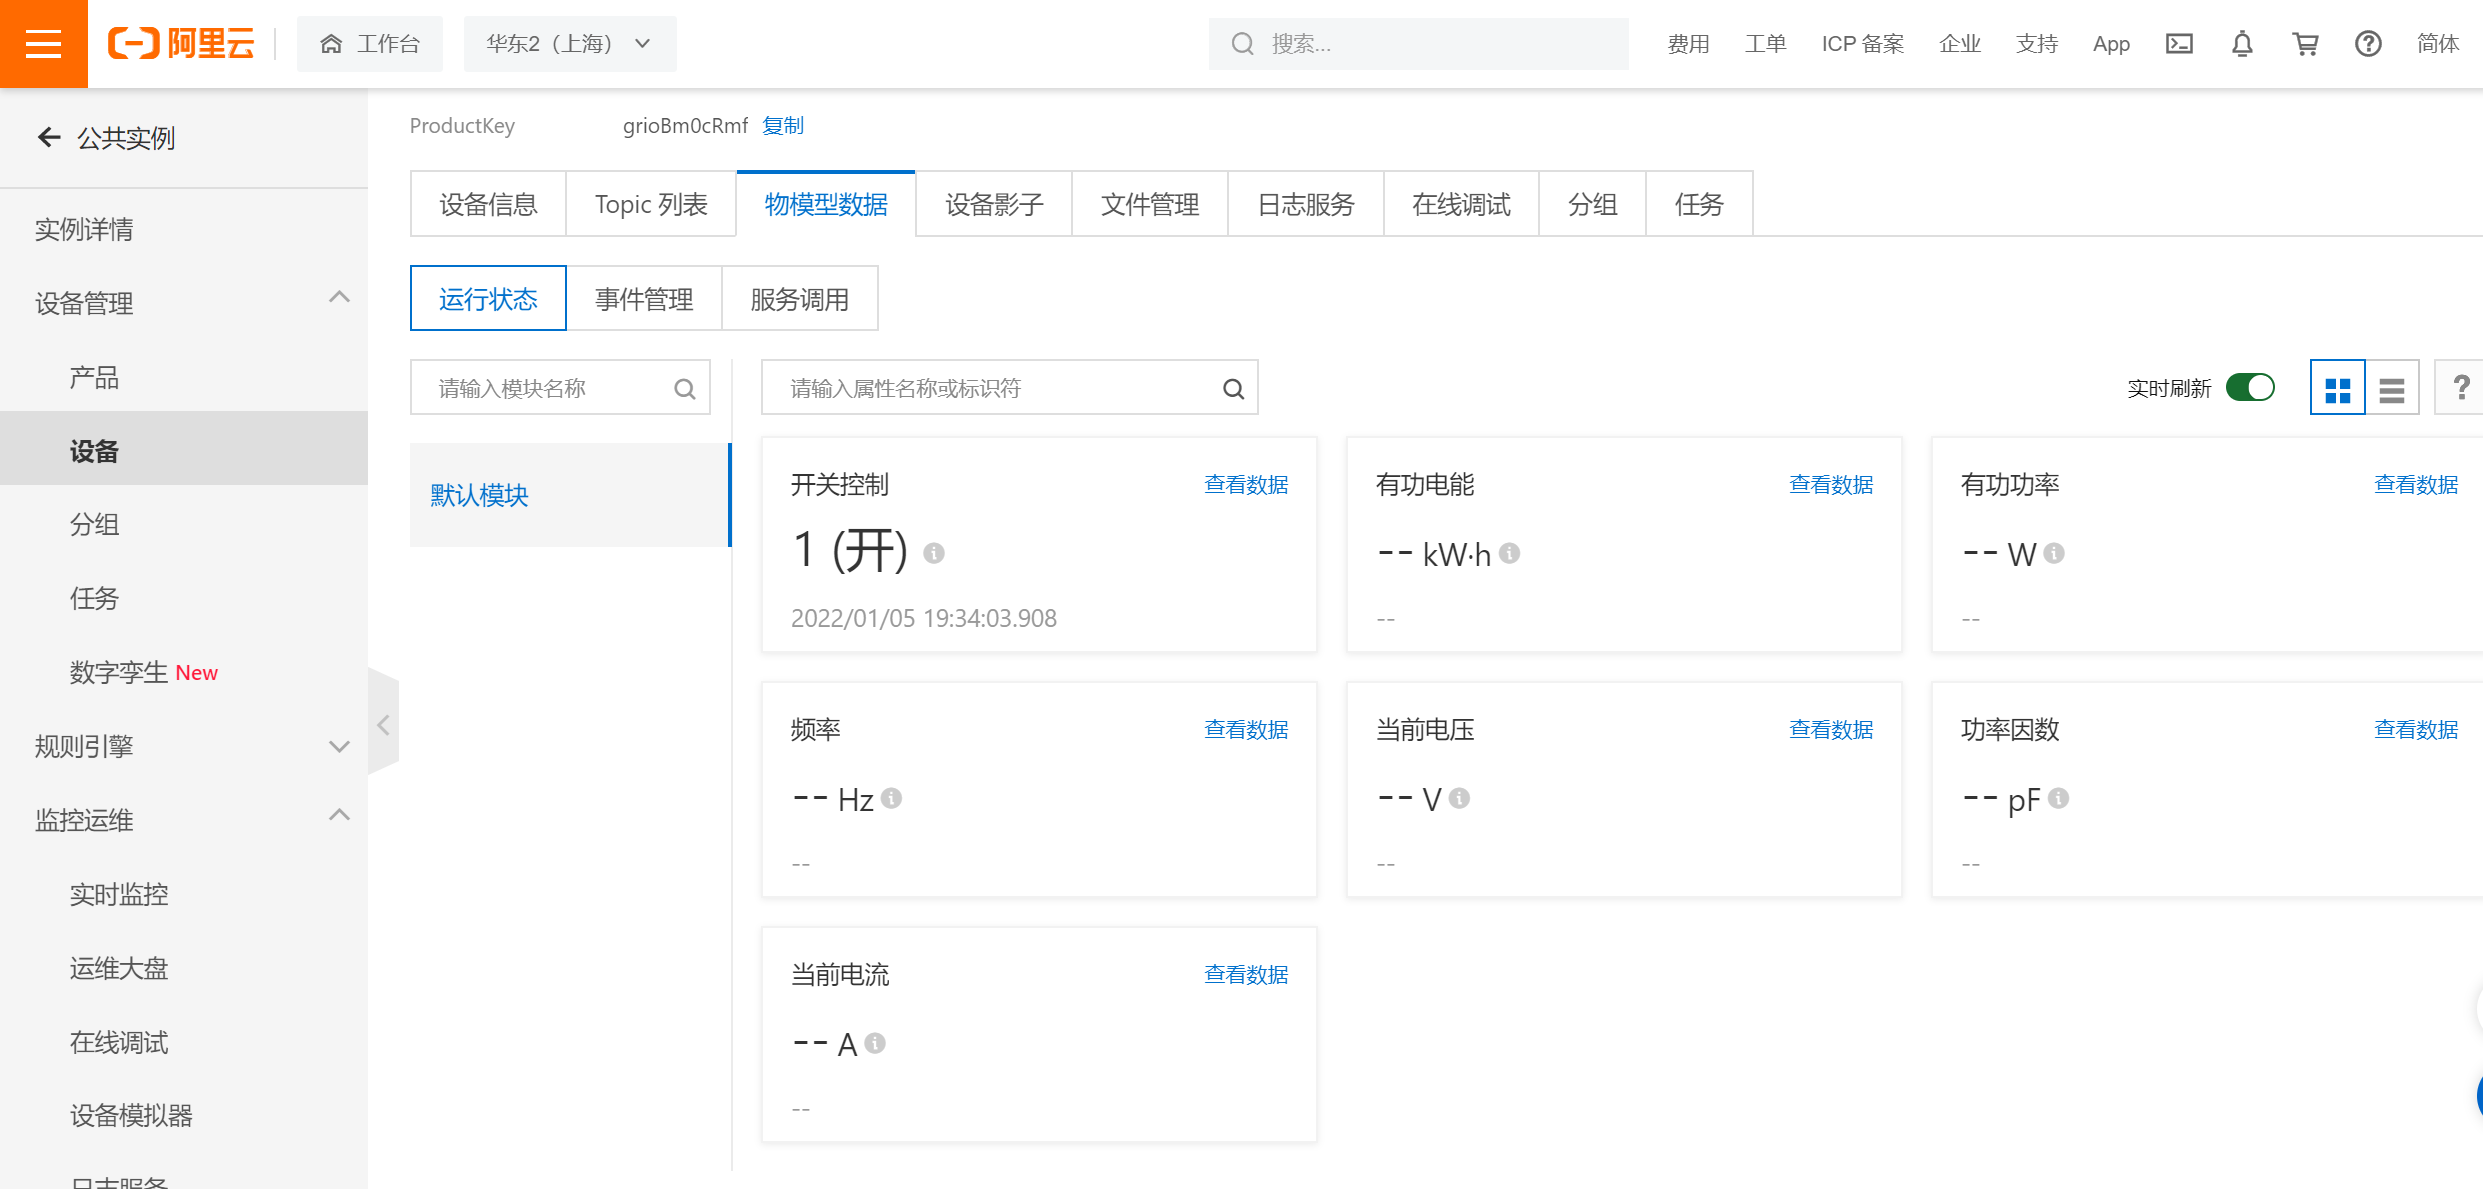
Task: Focus the top 搜索 search field
Action: coord(1418,43)
